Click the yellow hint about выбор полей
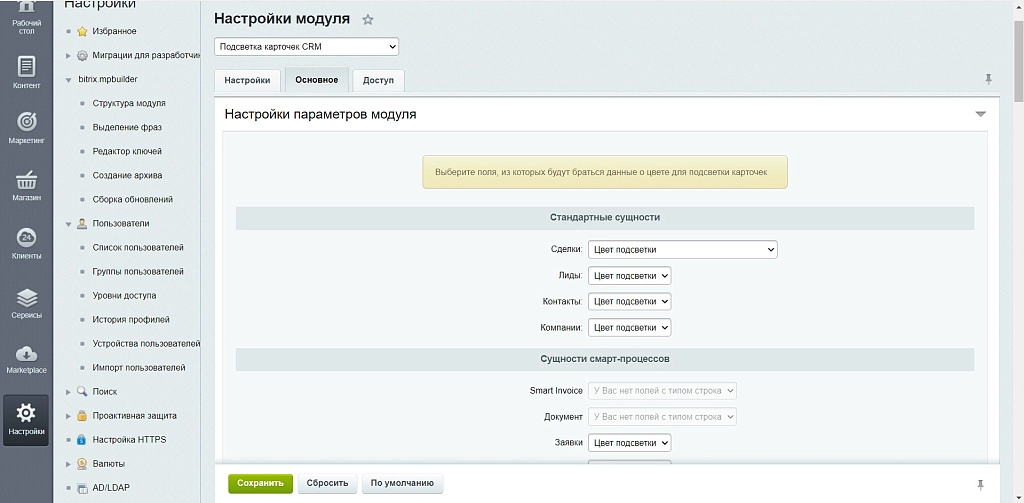Screen dimensions: 1024x503 point(605,172)
